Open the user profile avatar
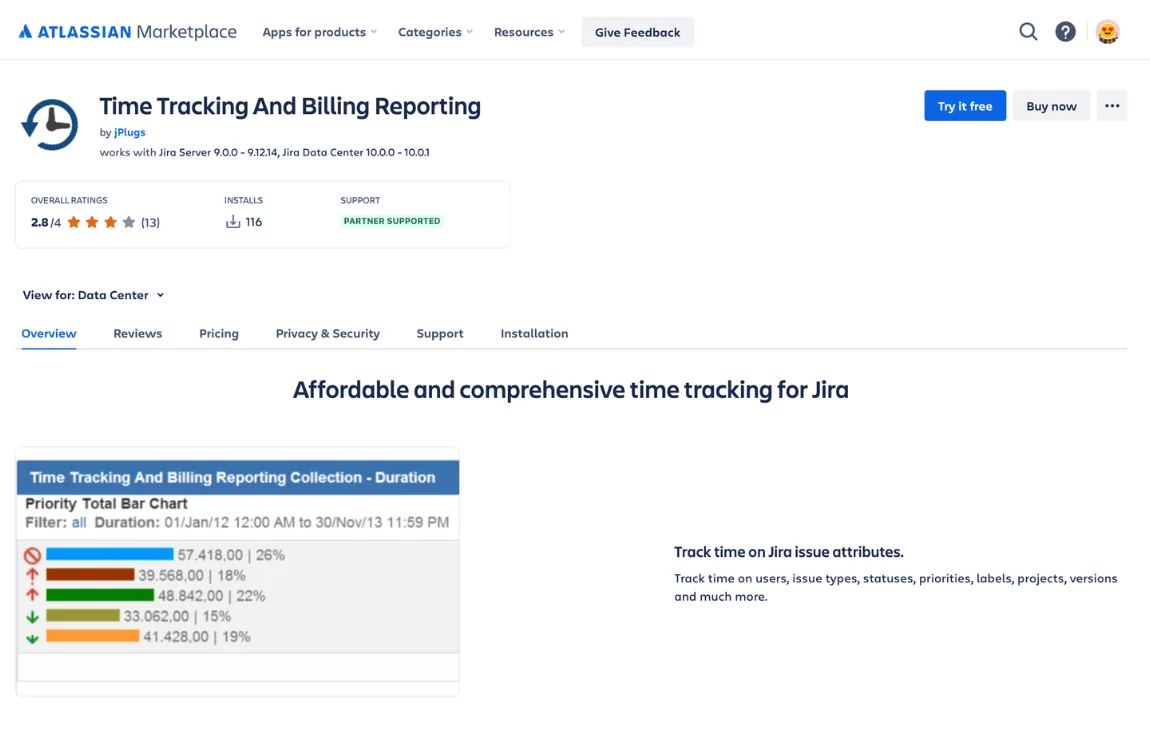 (x=1107, y=32)
